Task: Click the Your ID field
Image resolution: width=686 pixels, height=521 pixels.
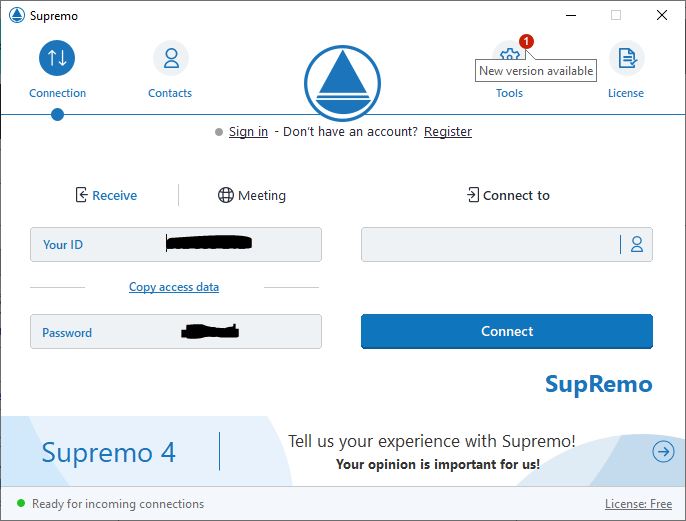Action: click(176, 244)
